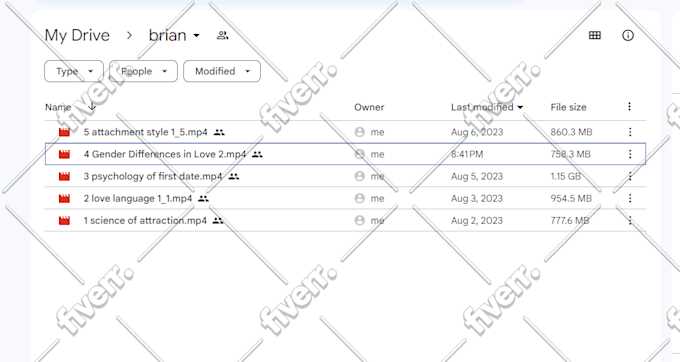Open the brian folder dropdown arrow
Image resolution: width=680 pixels, height=362 pixels.
pos(196,36)
